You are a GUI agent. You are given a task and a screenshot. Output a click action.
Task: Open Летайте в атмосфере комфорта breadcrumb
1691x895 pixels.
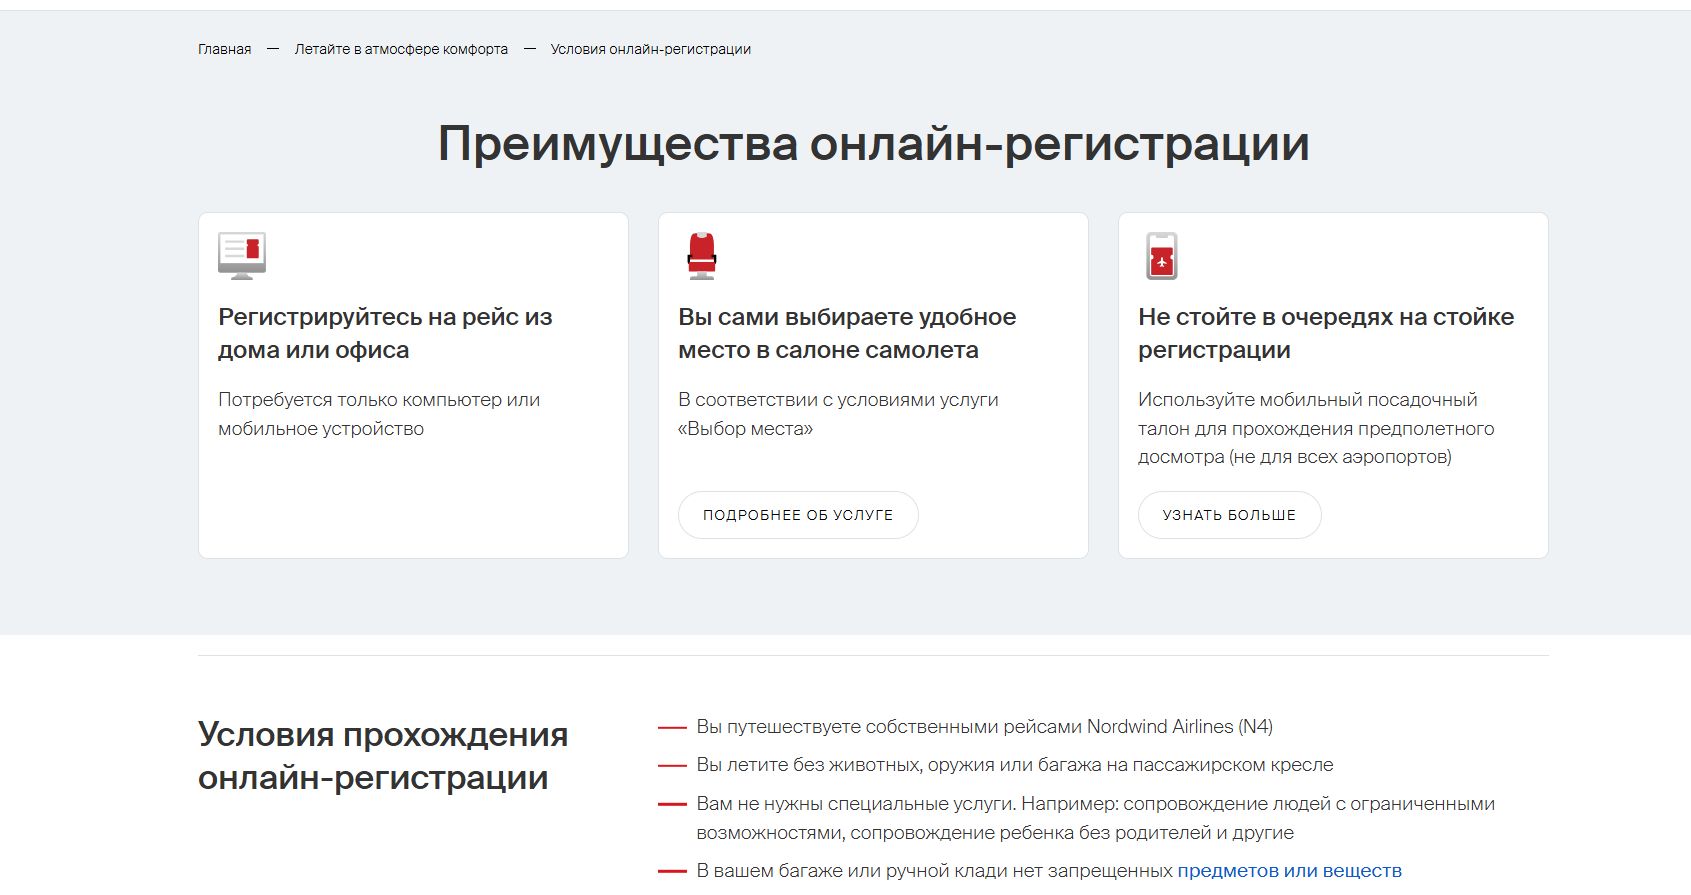click(x=401, y=49)
